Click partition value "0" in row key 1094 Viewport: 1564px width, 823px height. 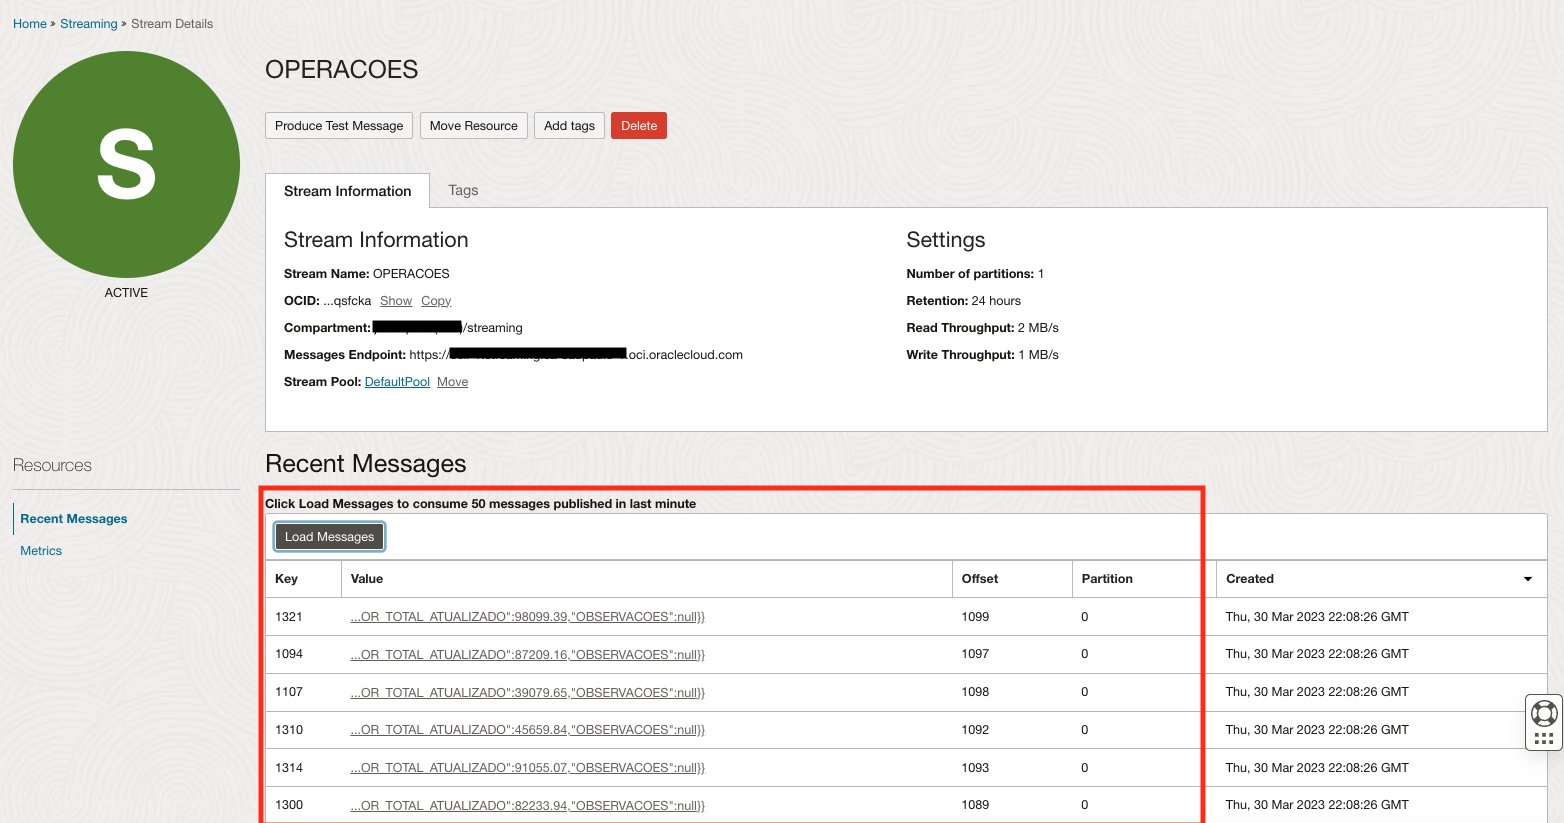click(1085, 654)
